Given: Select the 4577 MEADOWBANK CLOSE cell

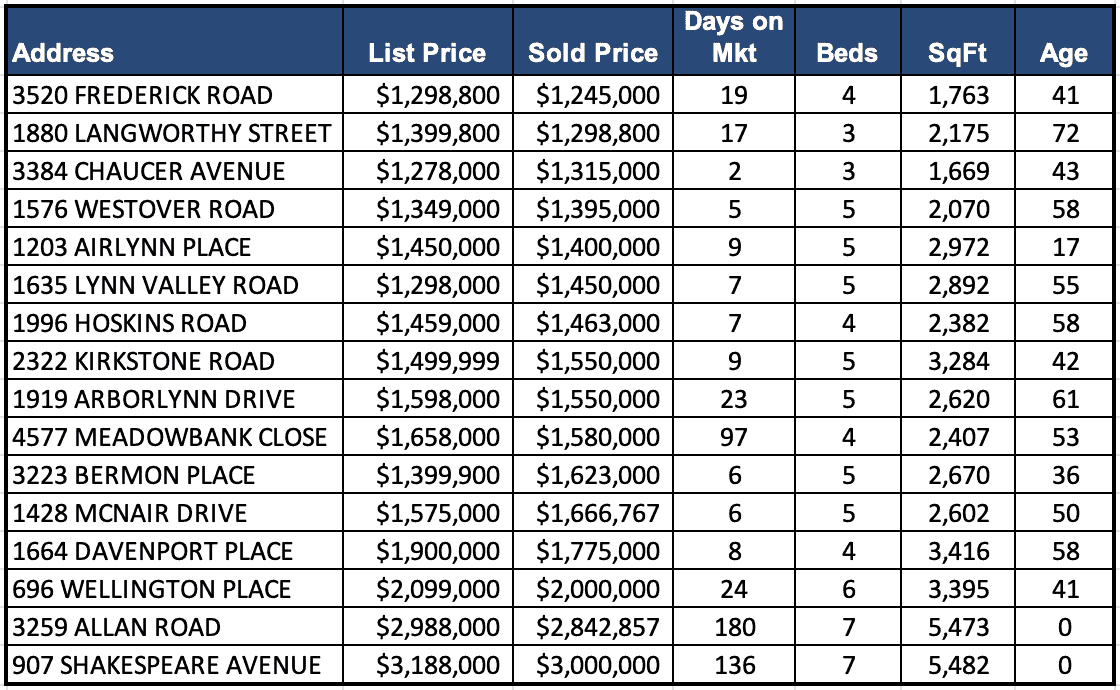Looking at the screenshot, I should point(170,437).
